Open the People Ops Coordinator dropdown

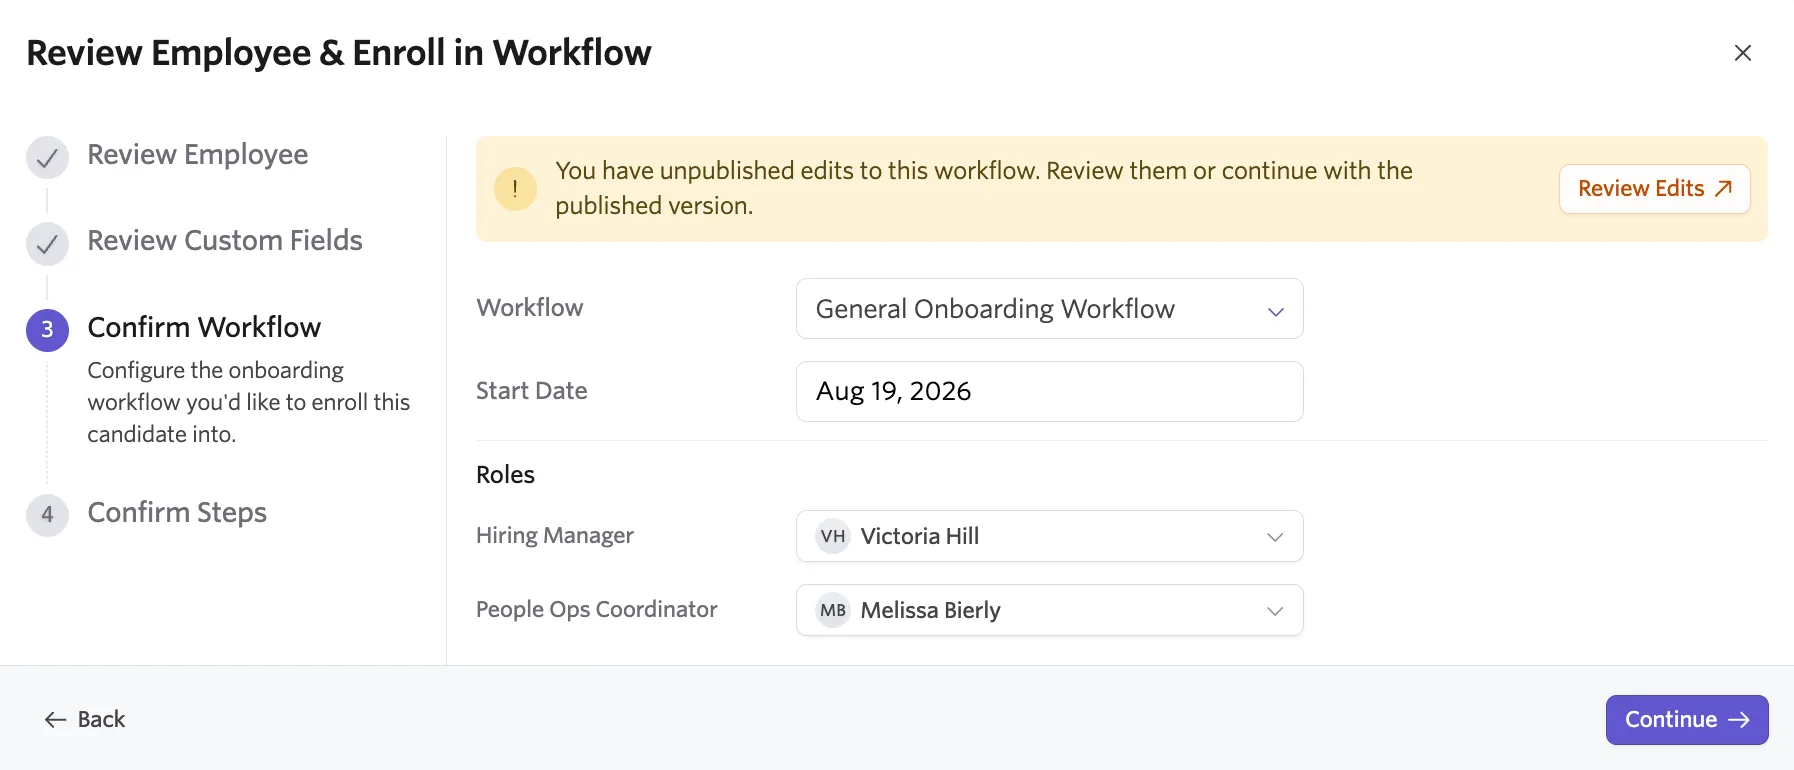pyautogui.click(x=1049, y=610)
